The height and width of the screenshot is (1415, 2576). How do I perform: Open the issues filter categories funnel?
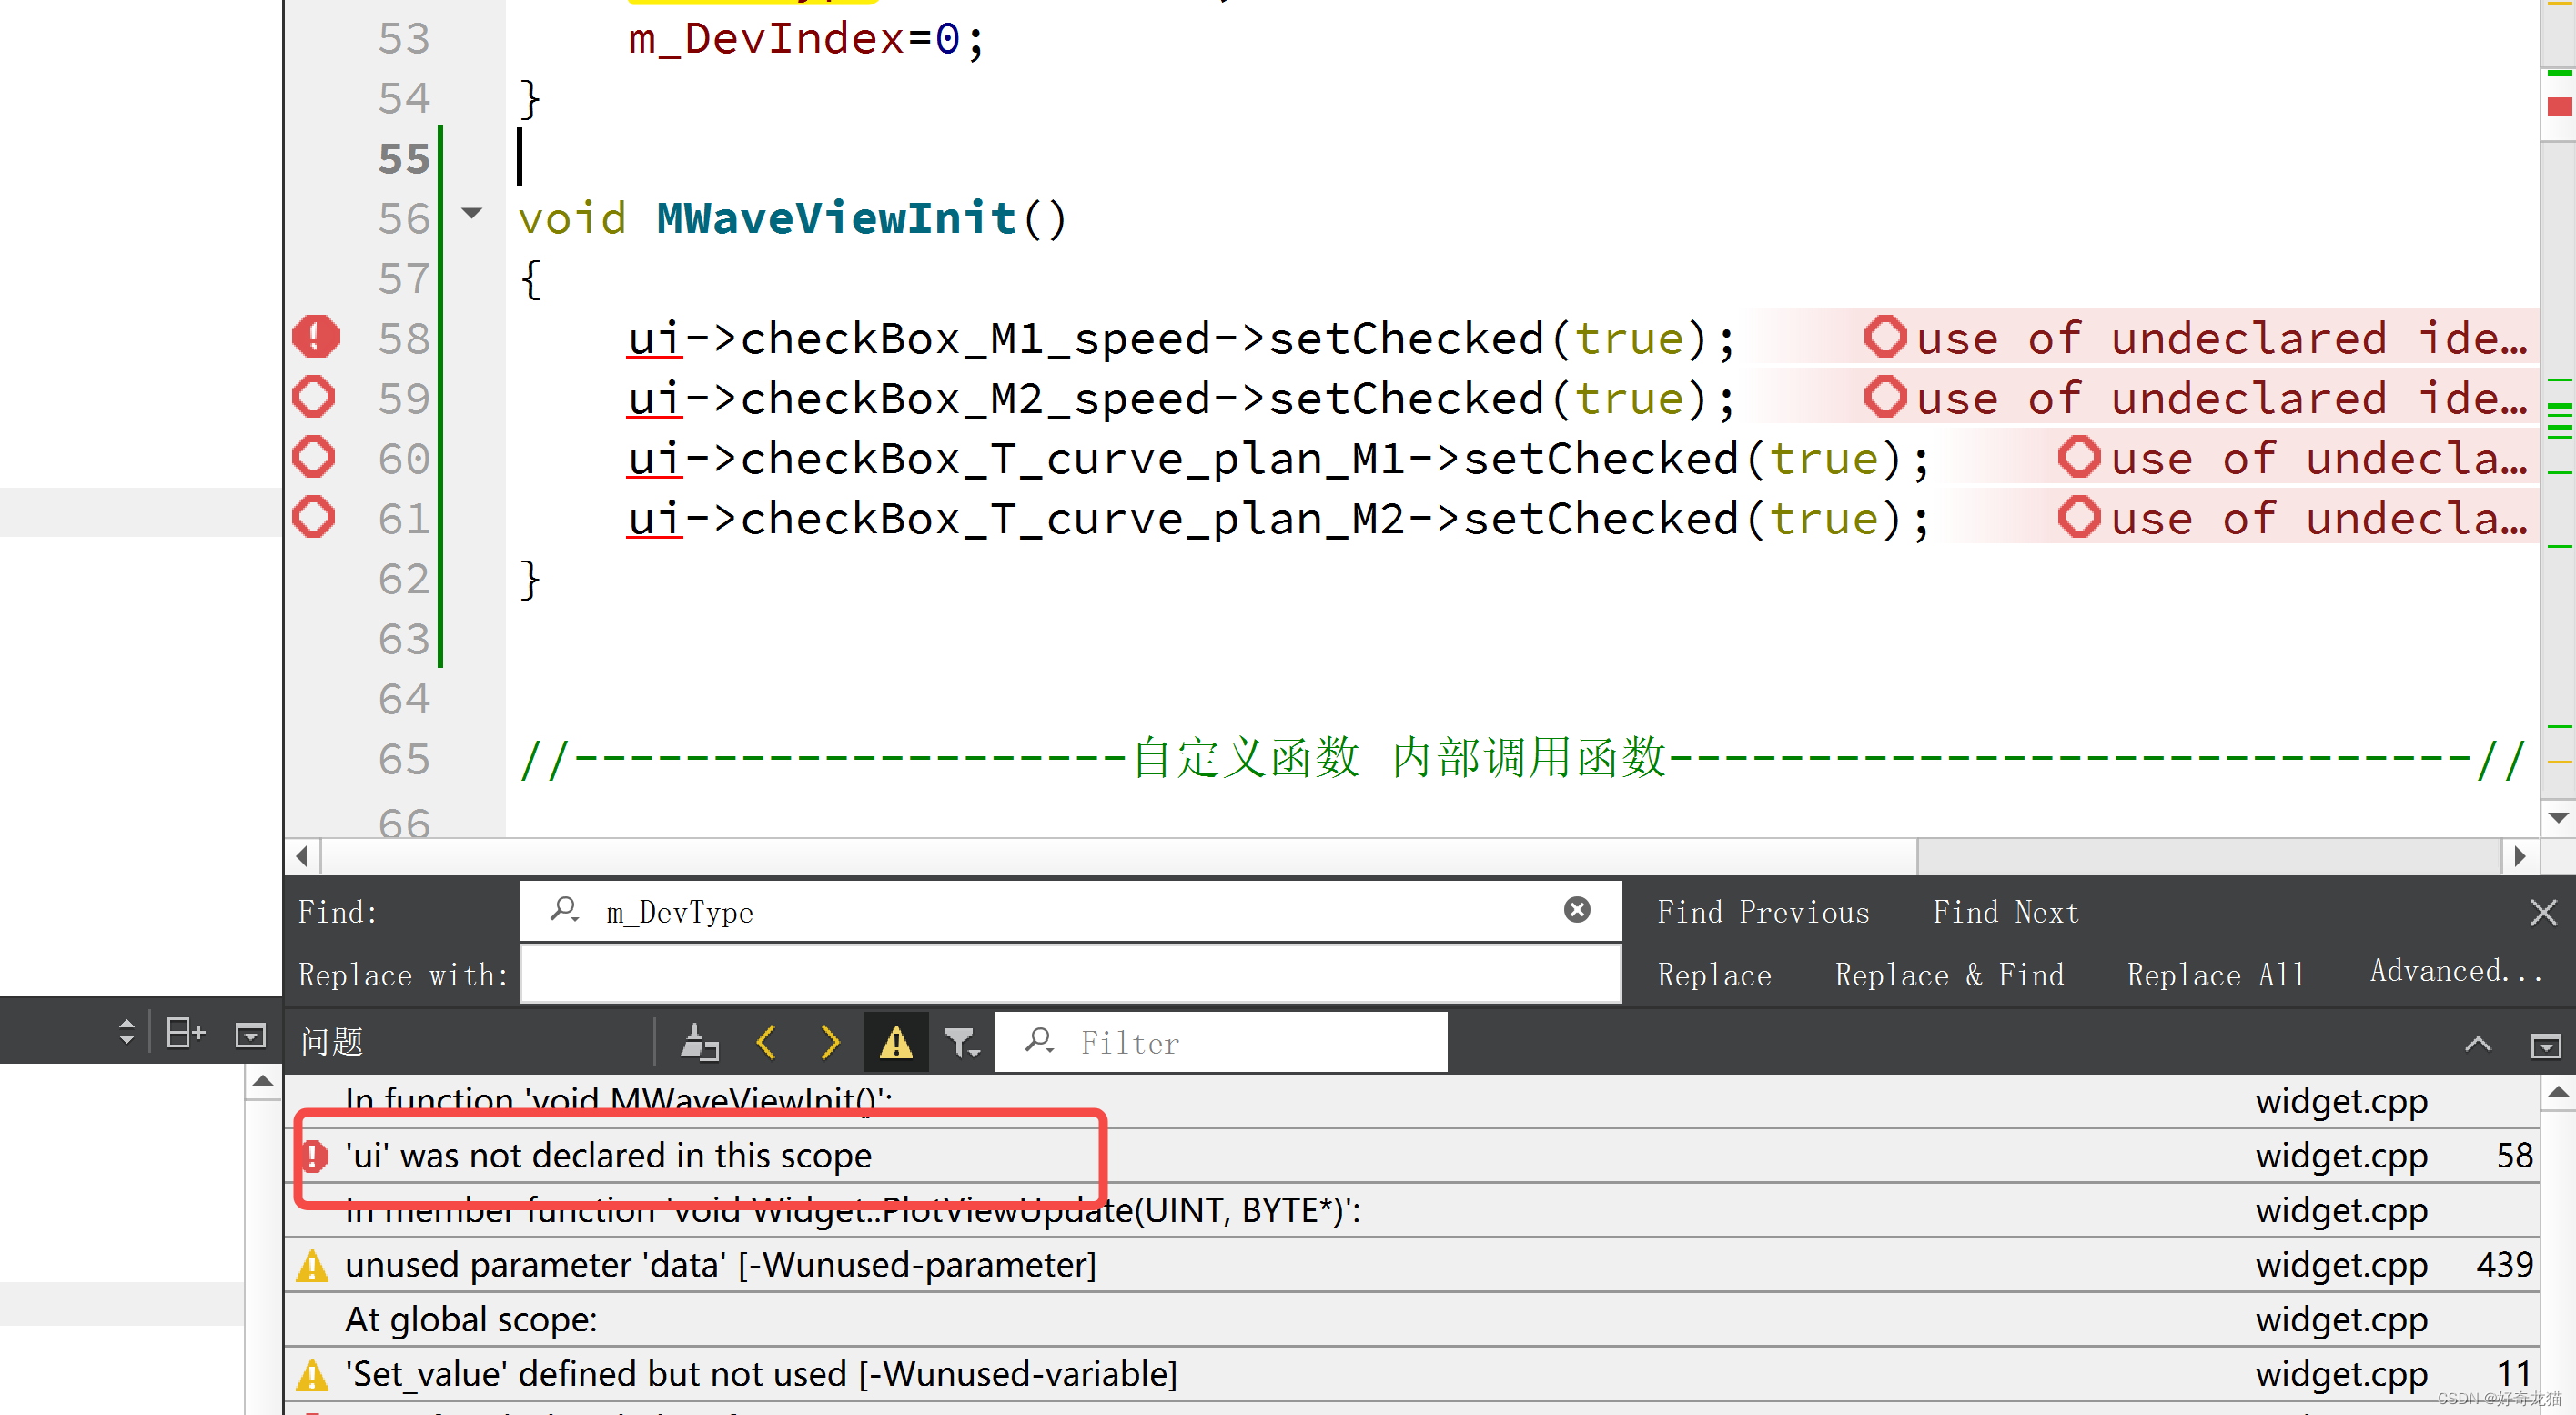[961, 1043]
